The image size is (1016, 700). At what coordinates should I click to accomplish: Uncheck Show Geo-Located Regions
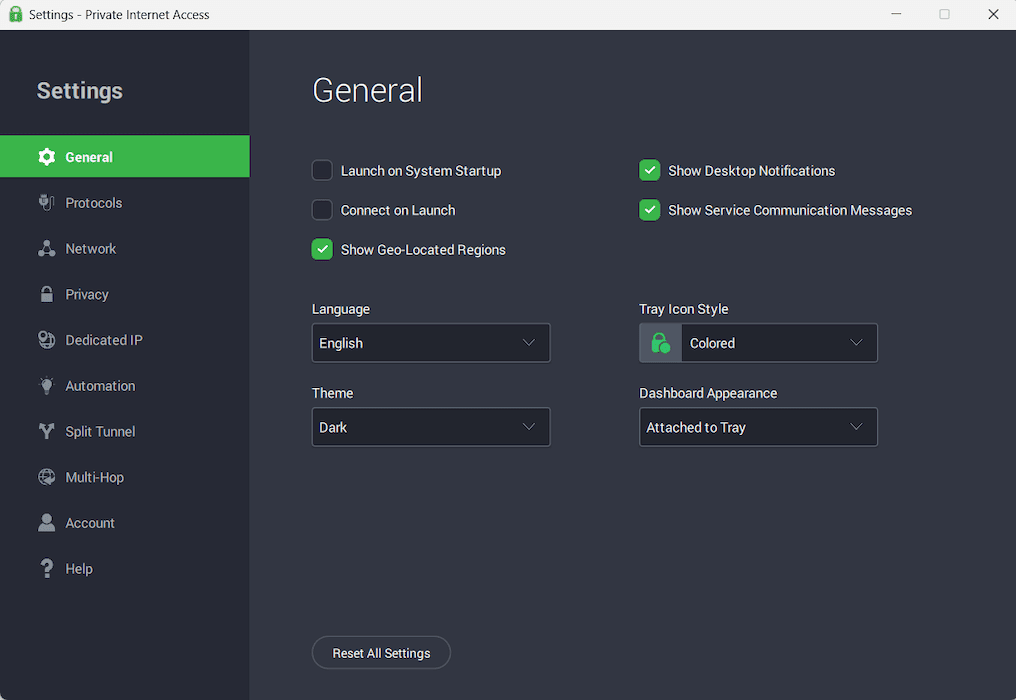(322, 249)
